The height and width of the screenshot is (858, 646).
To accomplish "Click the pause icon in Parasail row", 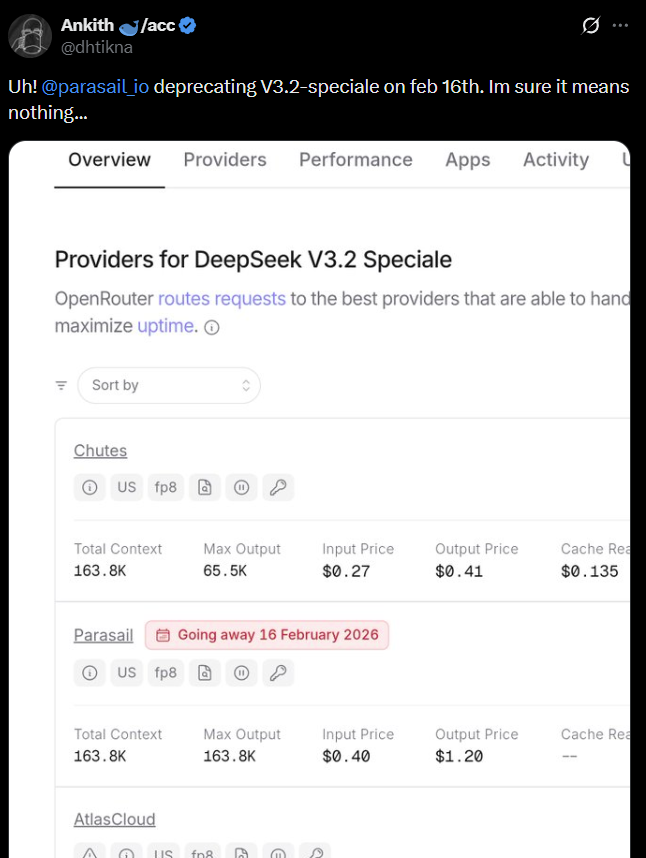I will click(x=241, y=673).
